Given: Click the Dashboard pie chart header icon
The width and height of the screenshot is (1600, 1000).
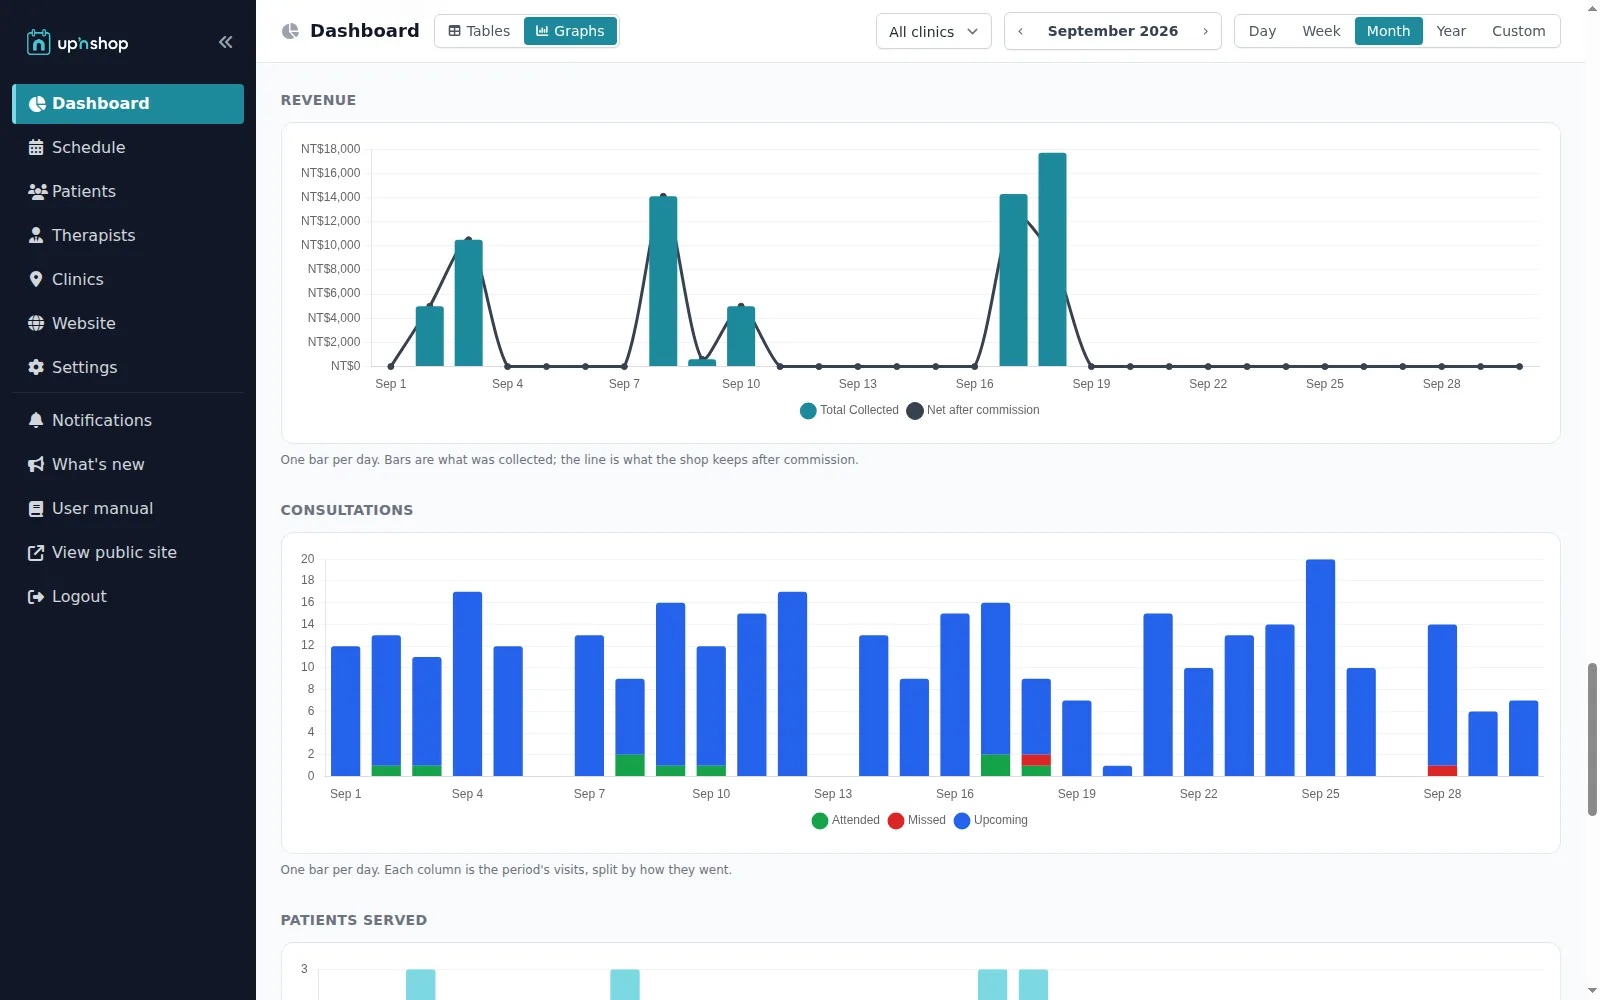Looking at the screenshot, I should (x=291, y=31).
